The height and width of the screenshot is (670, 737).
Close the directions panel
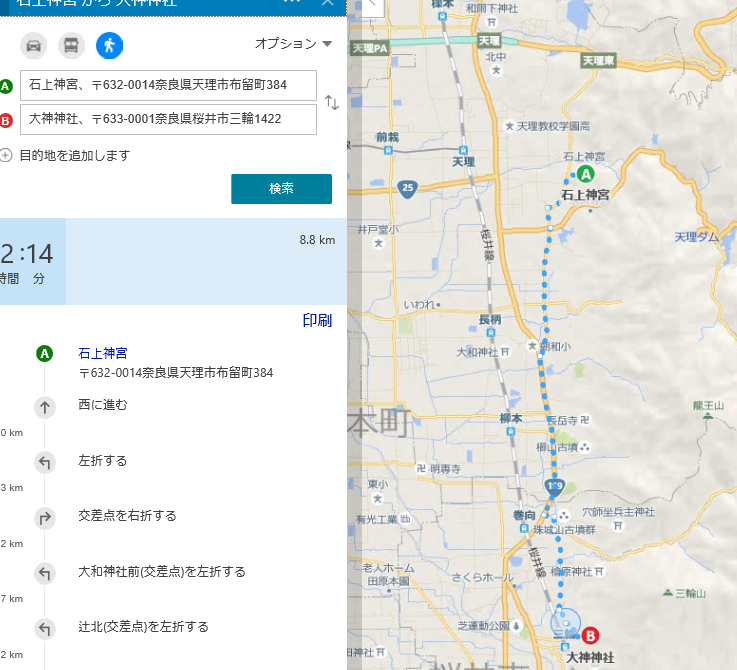click(327, 3)
